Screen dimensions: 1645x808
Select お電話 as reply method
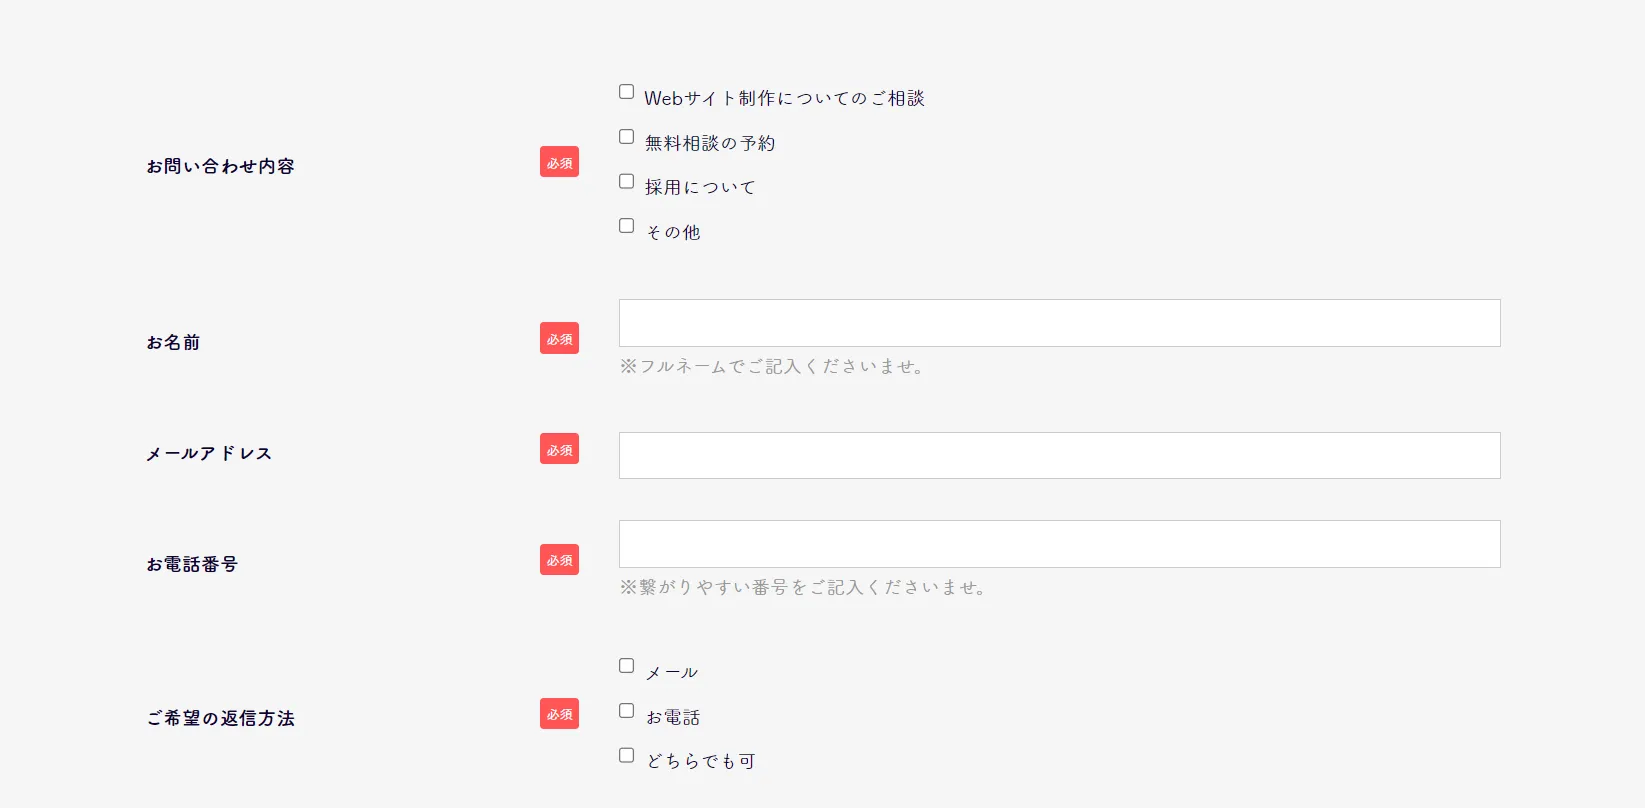625,709
